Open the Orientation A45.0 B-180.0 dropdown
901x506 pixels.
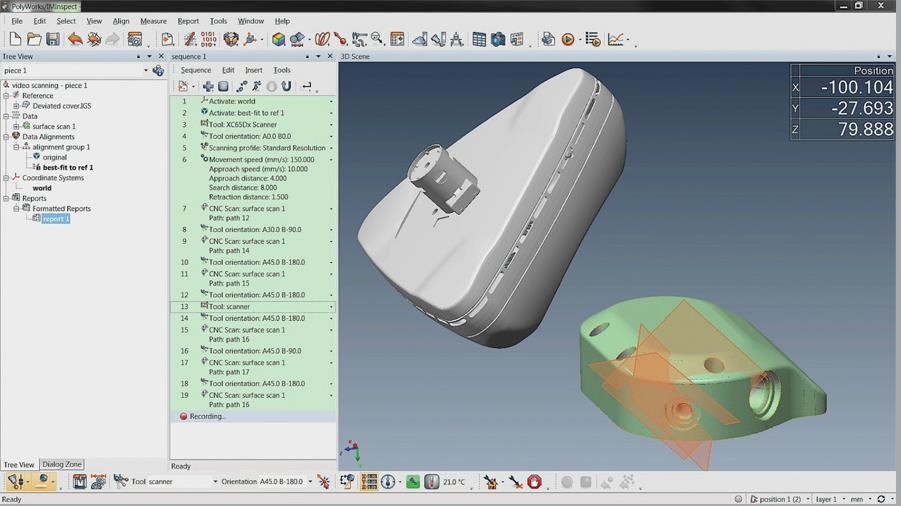310,482
